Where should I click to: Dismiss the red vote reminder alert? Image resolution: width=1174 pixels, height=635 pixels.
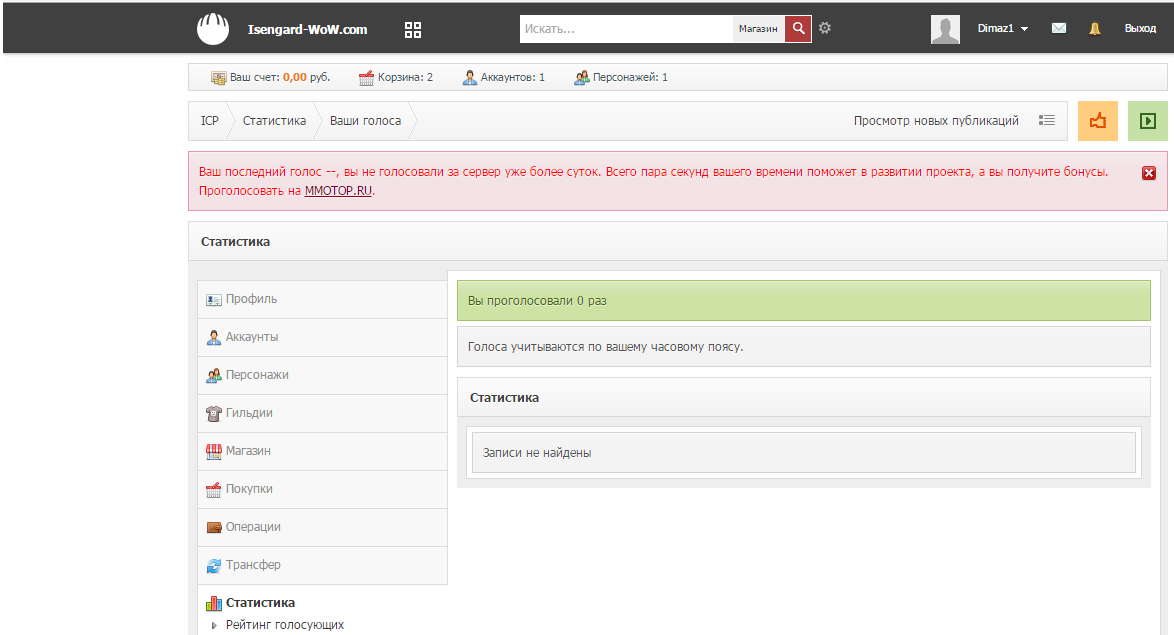[1149, 173]
